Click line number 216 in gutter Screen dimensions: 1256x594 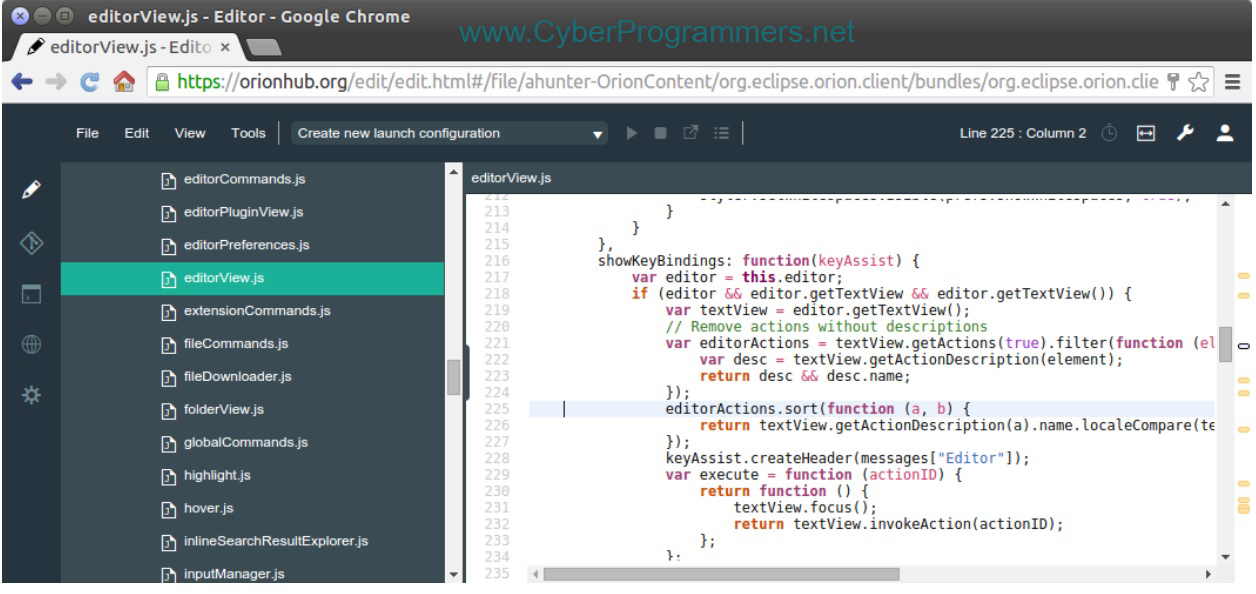coord(496,260)
